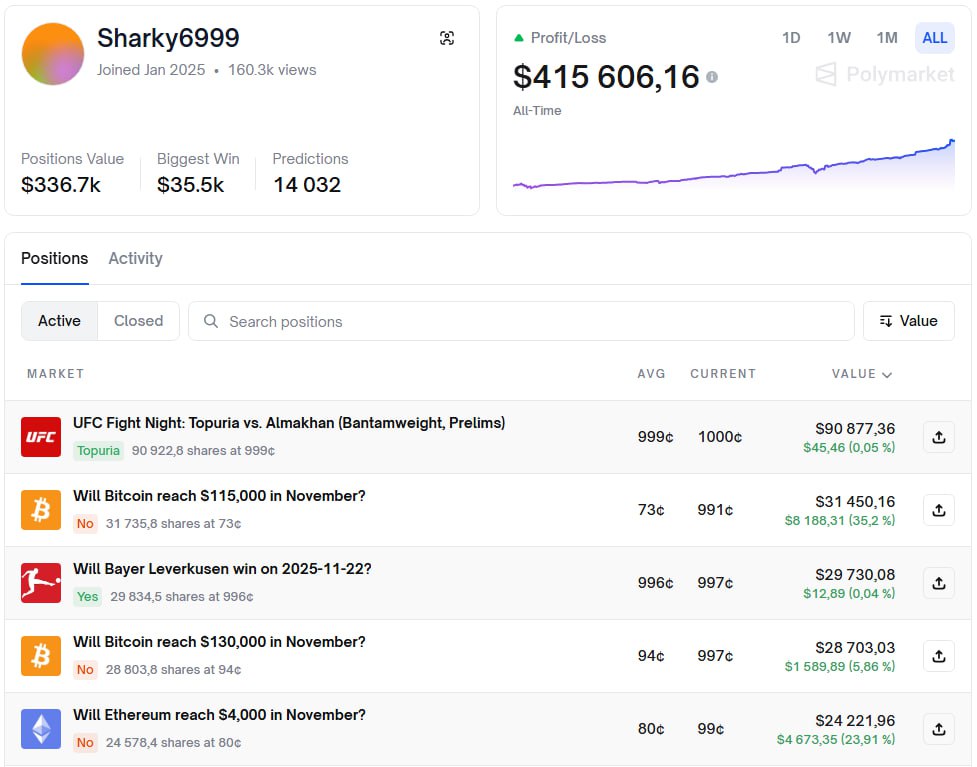The width and height of the screenshot is (977, 767).
Task: Share the Bitcoin $115,000 position
Action: coord(938,510)
